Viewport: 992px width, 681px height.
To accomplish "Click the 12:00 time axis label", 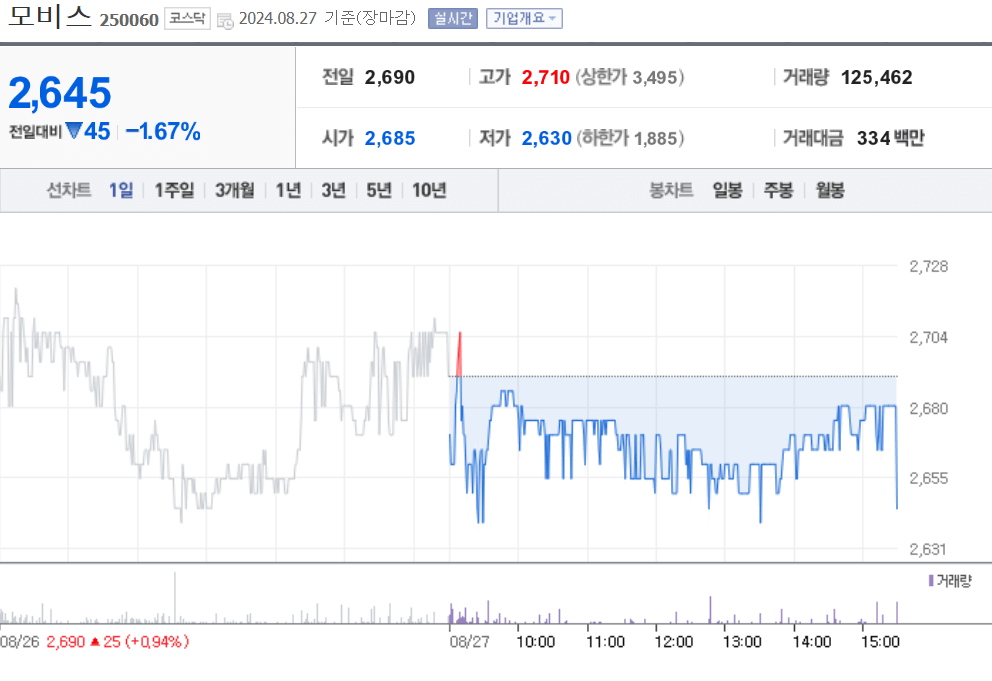I will [x=674, y=642].
